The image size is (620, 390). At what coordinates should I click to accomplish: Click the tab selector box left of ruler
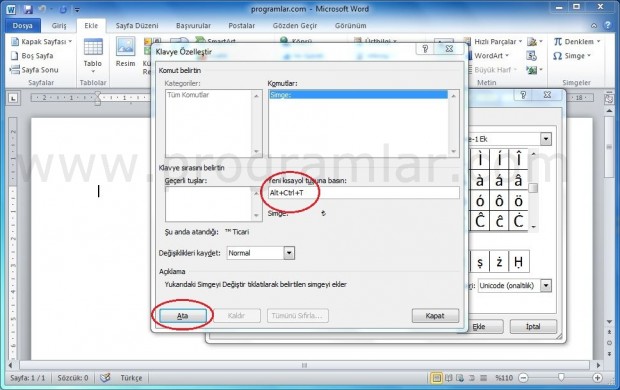click(x=13, y=98)
